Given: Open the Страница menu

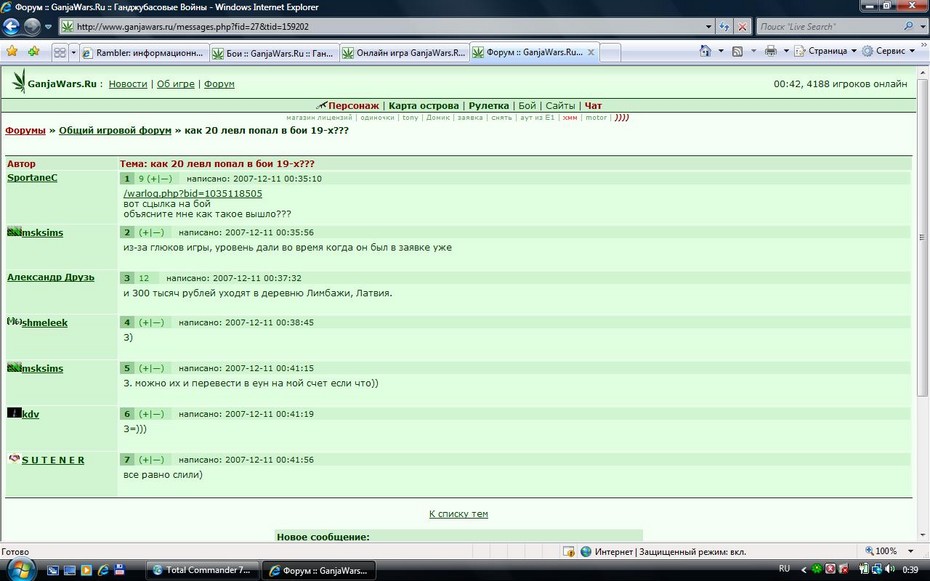Looking at the screenshot, I should coord(826,51).
